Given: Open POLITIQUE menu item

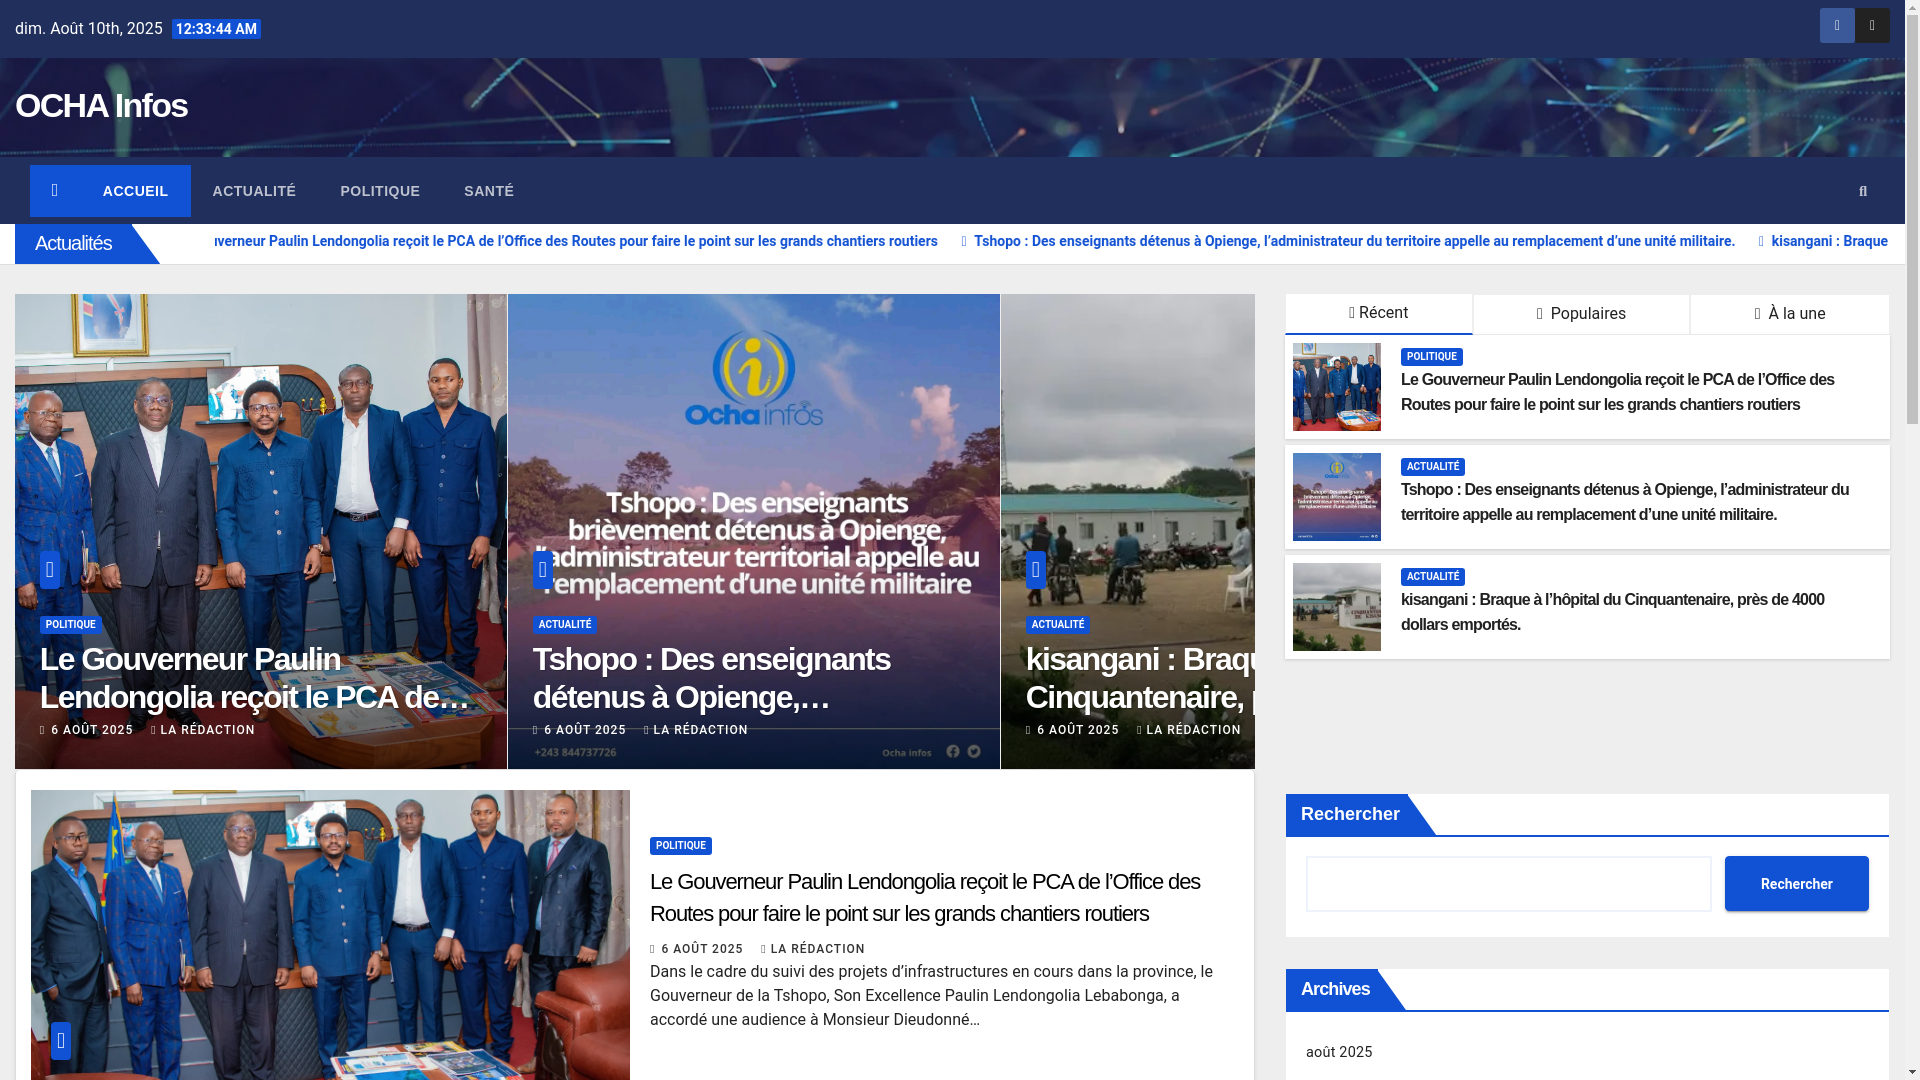Looking at the screenshot, I should pyautogui.click(x=380, y=191).
